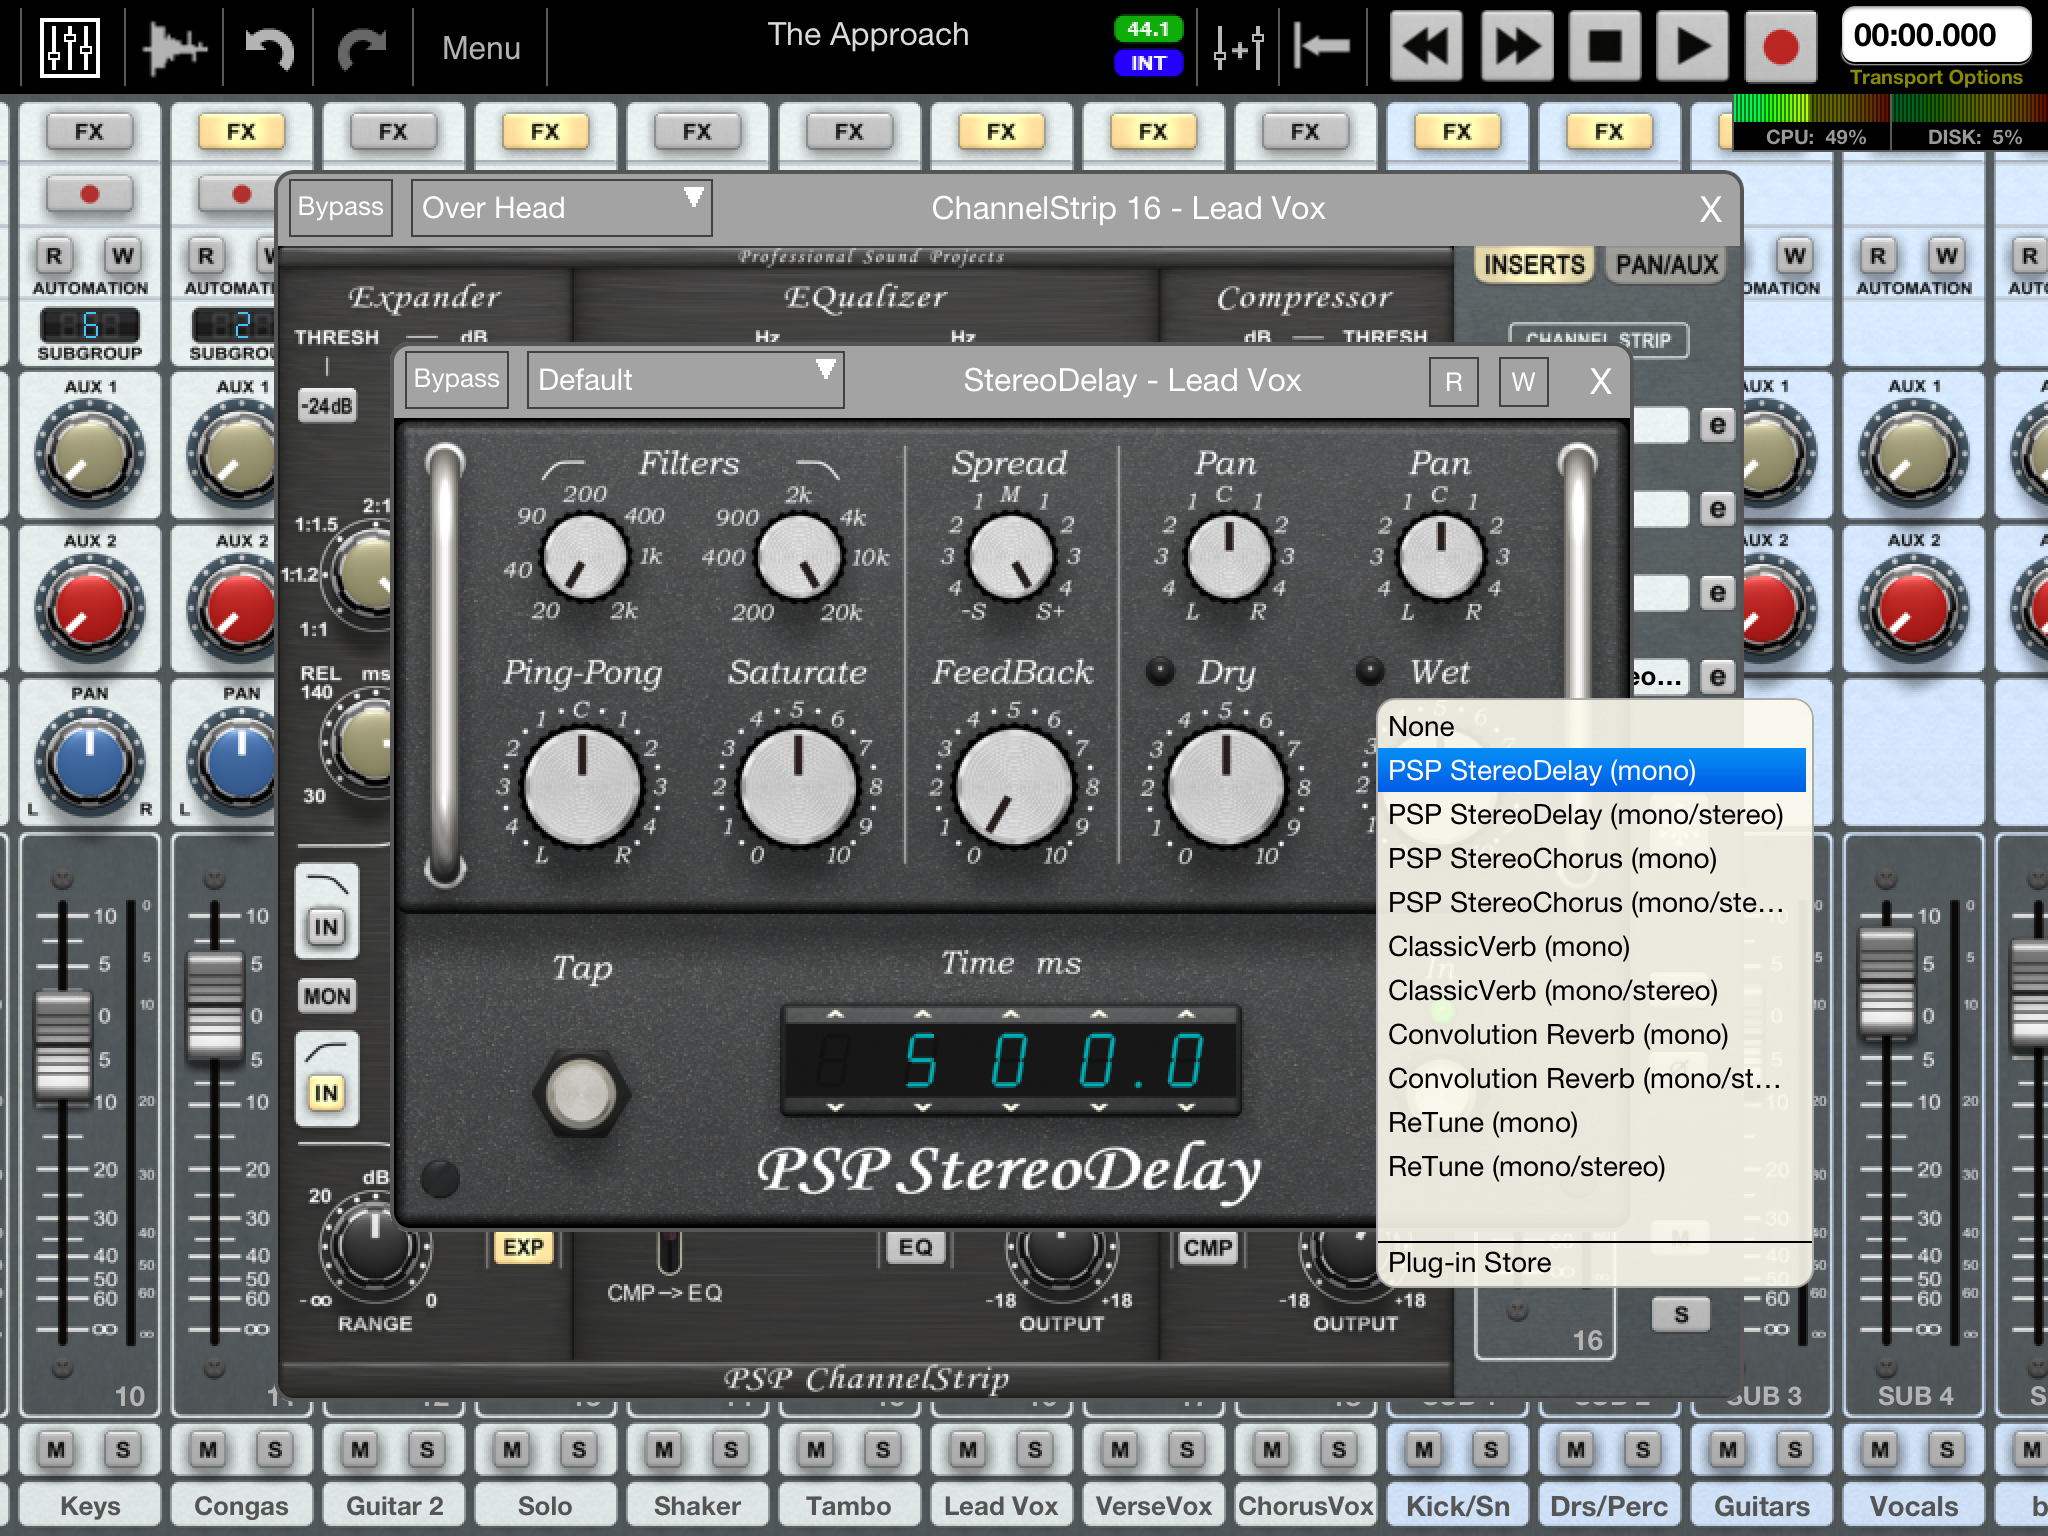The image size is (2048, 1536).
Task: Choose Convolution Reverb (mono) plug-in
Action: [1592, 1035]
